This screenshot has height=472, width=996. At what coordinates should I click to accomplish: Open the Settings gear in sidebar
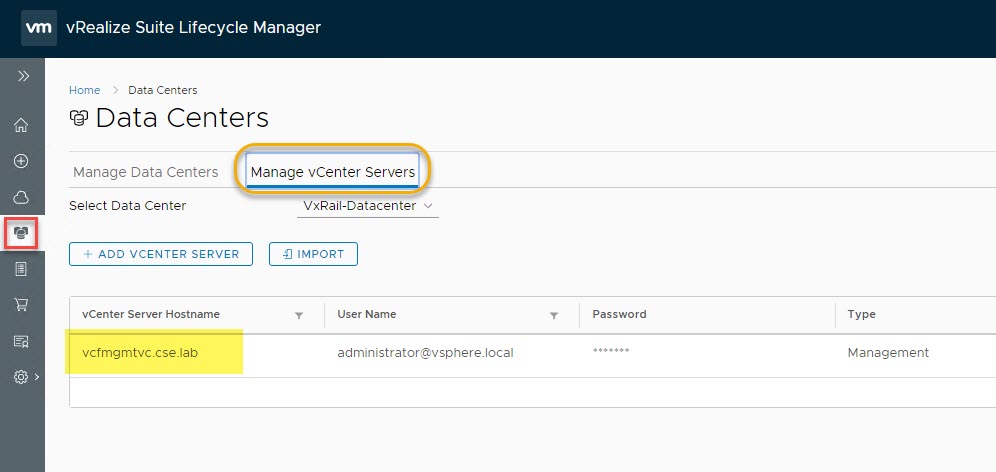click(21, 377)
